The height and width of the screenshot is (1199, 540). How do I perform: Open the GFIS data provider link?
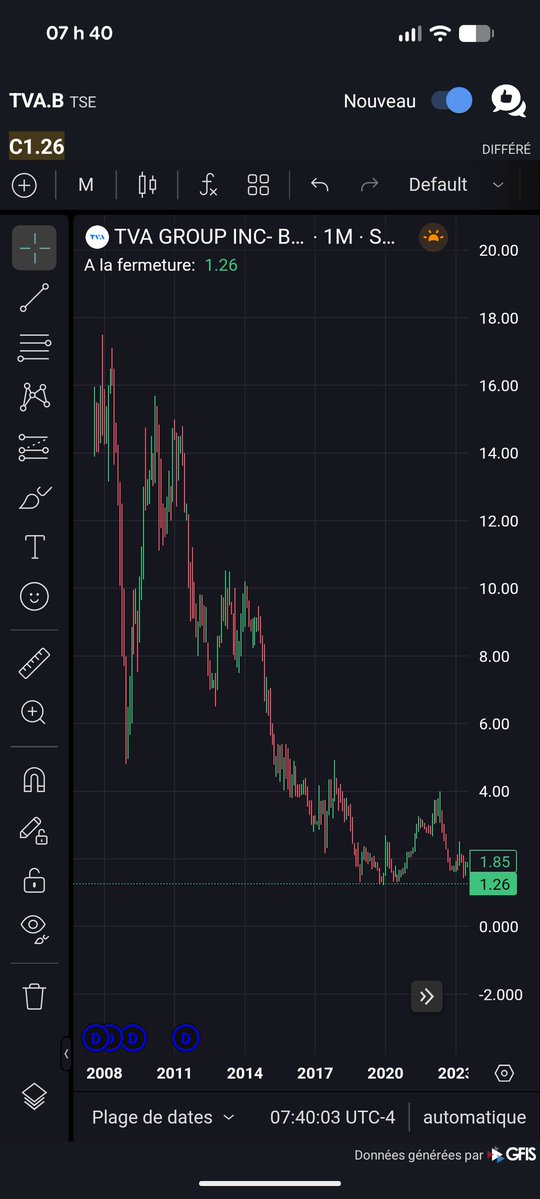[x=513, y=1155]
